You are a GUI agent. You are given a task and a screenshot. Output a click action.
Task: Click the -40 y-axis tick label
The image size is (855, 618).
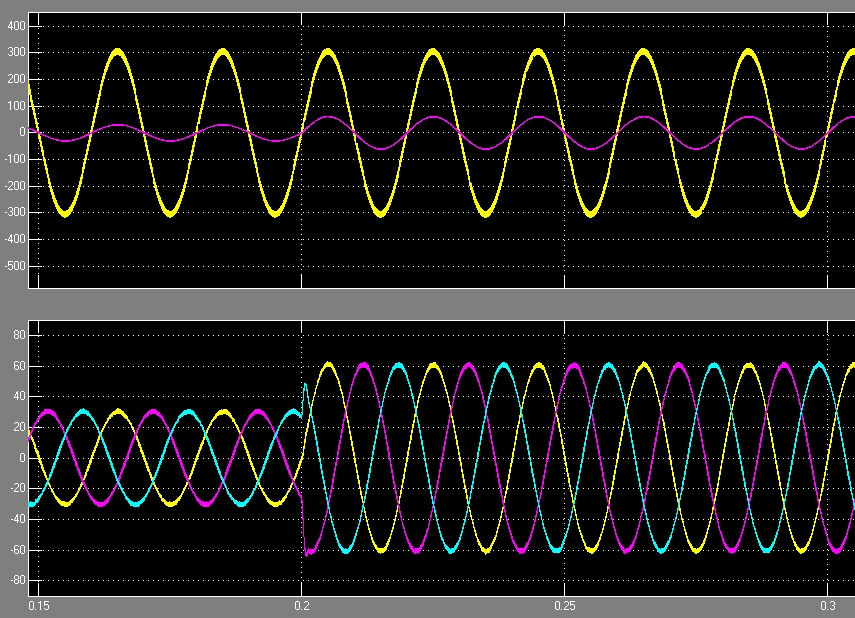point(18,519)
